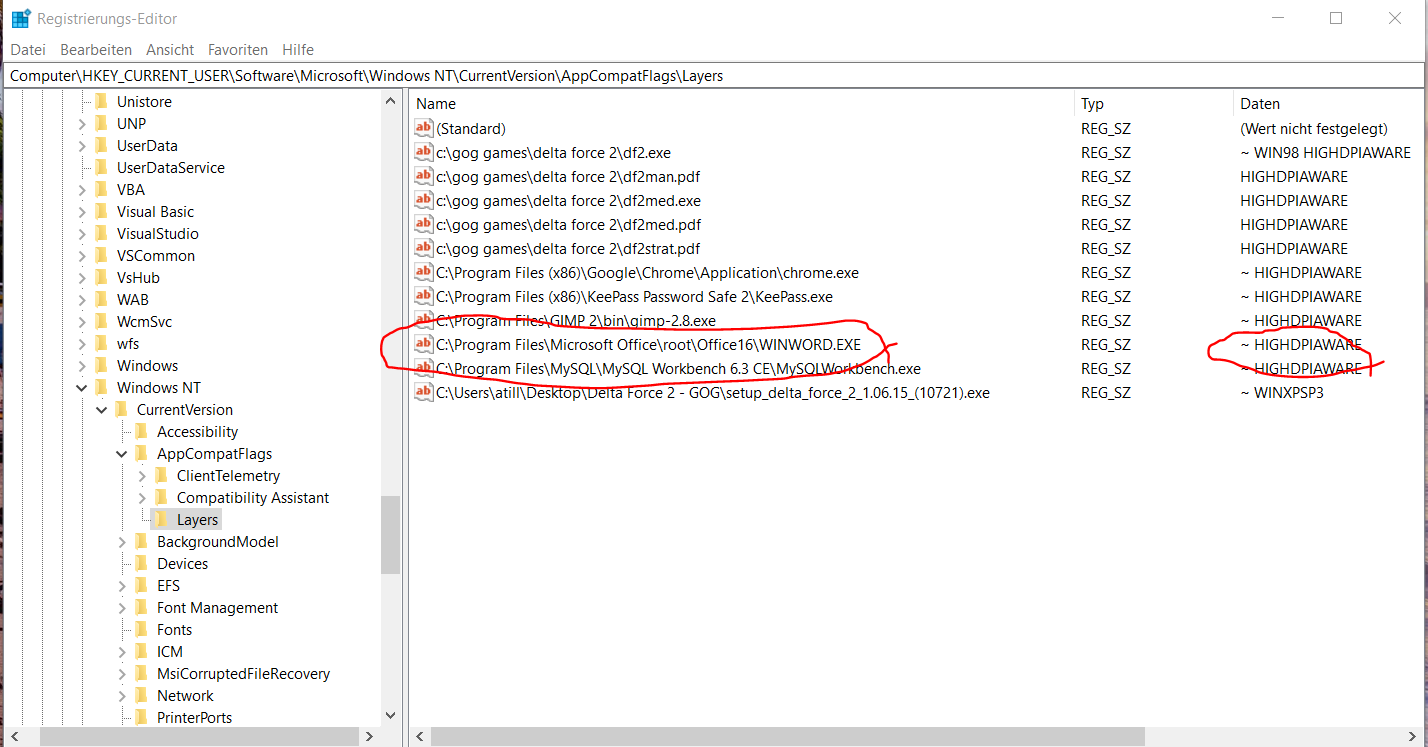Select the EFS key

(168, 586)
